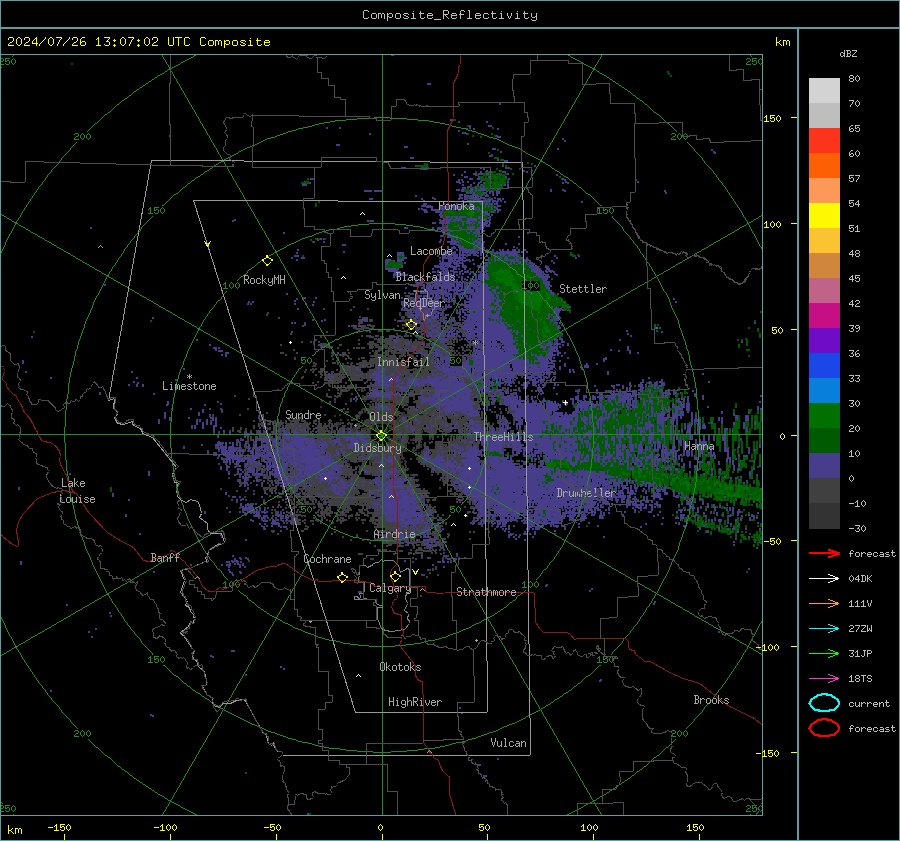Click the '2024/07/26 13:07:02 UTC Composite' timestamp

[138, 42]
